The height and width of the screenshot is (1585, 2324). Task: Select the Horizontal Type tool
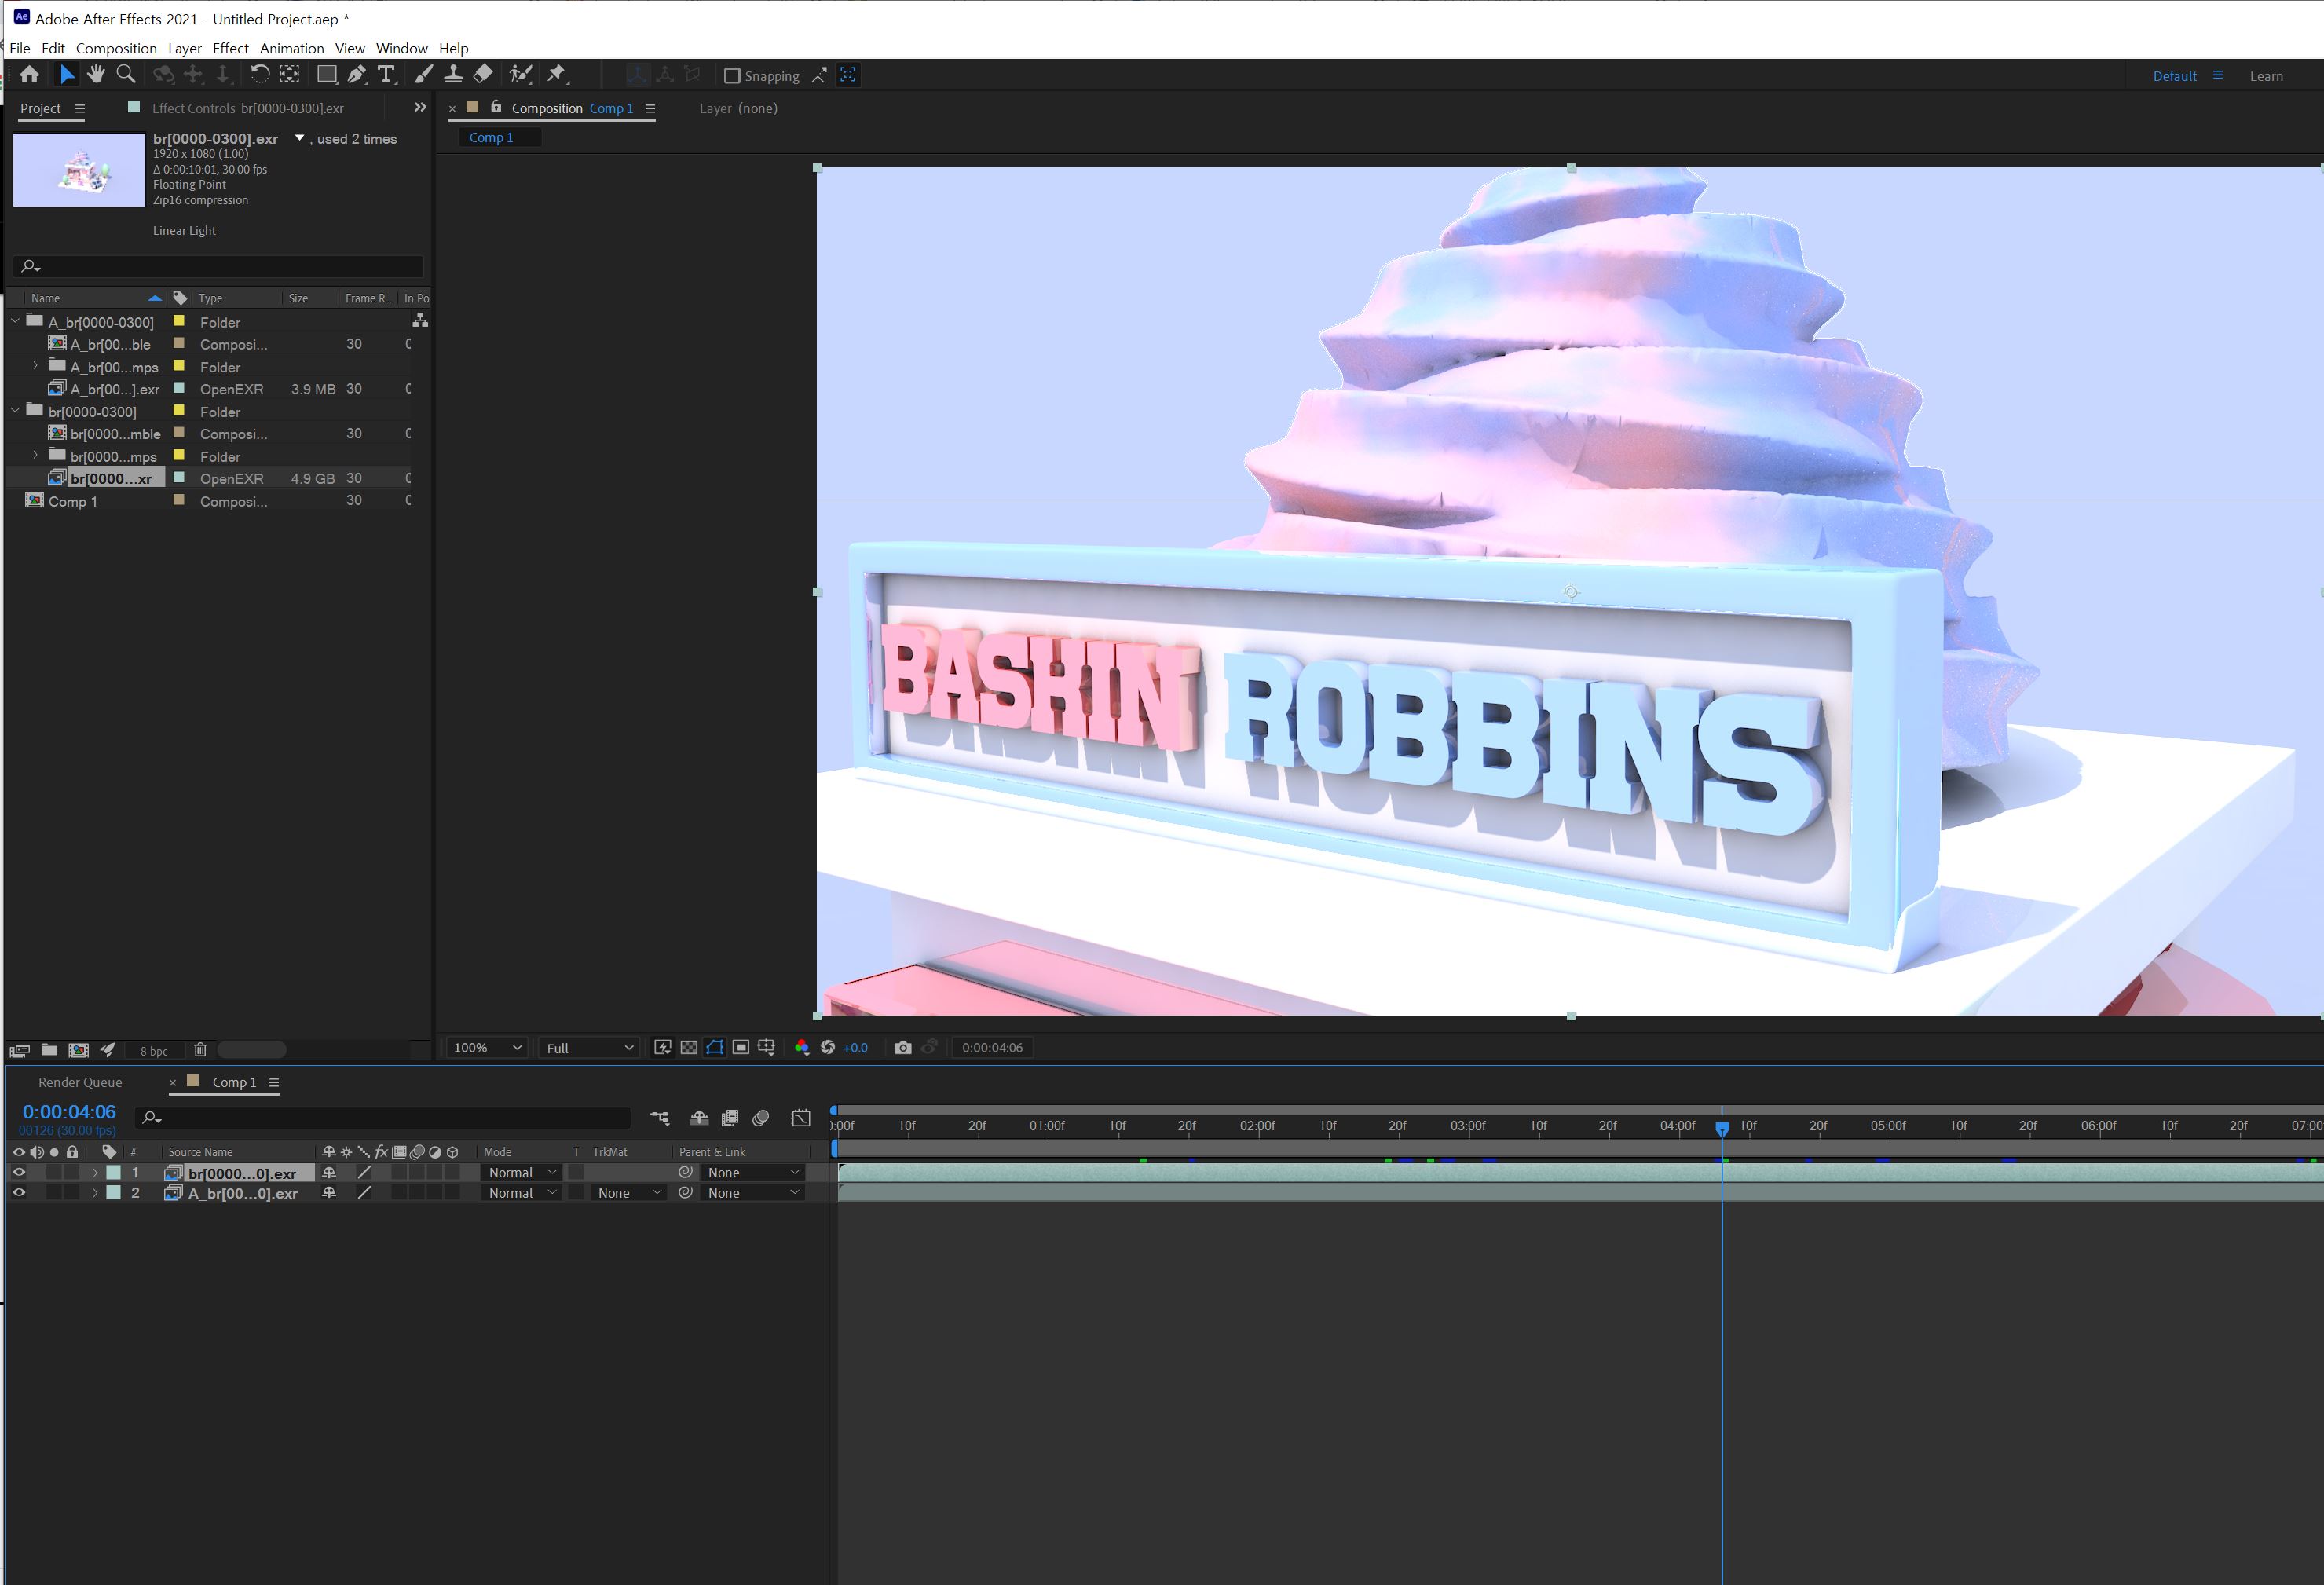point(386,74)
